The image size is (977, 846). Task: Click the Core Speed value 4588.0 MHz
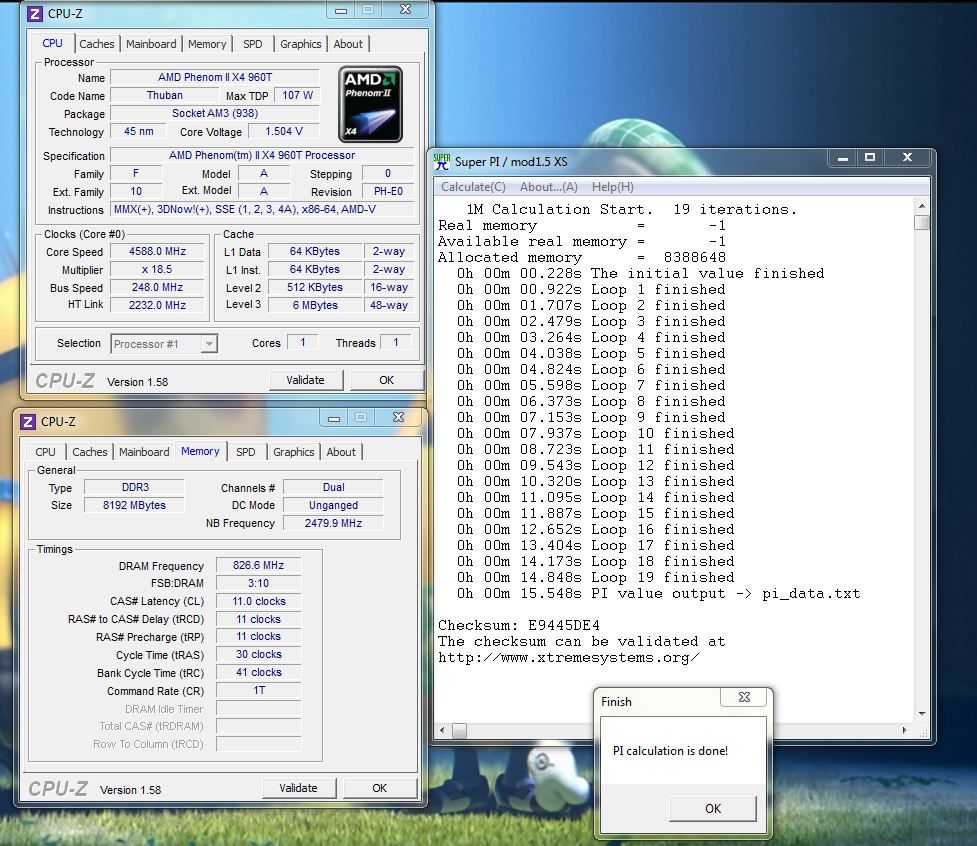click(x=157, y=252)
